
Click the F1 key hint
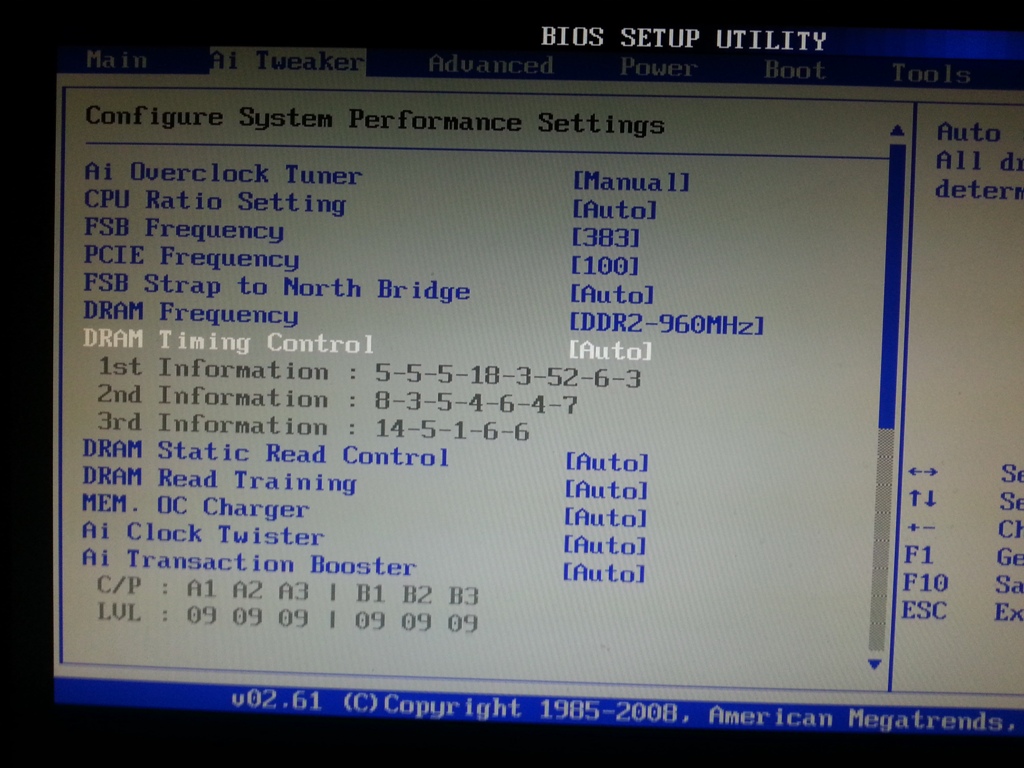click(x=918, y=555)
